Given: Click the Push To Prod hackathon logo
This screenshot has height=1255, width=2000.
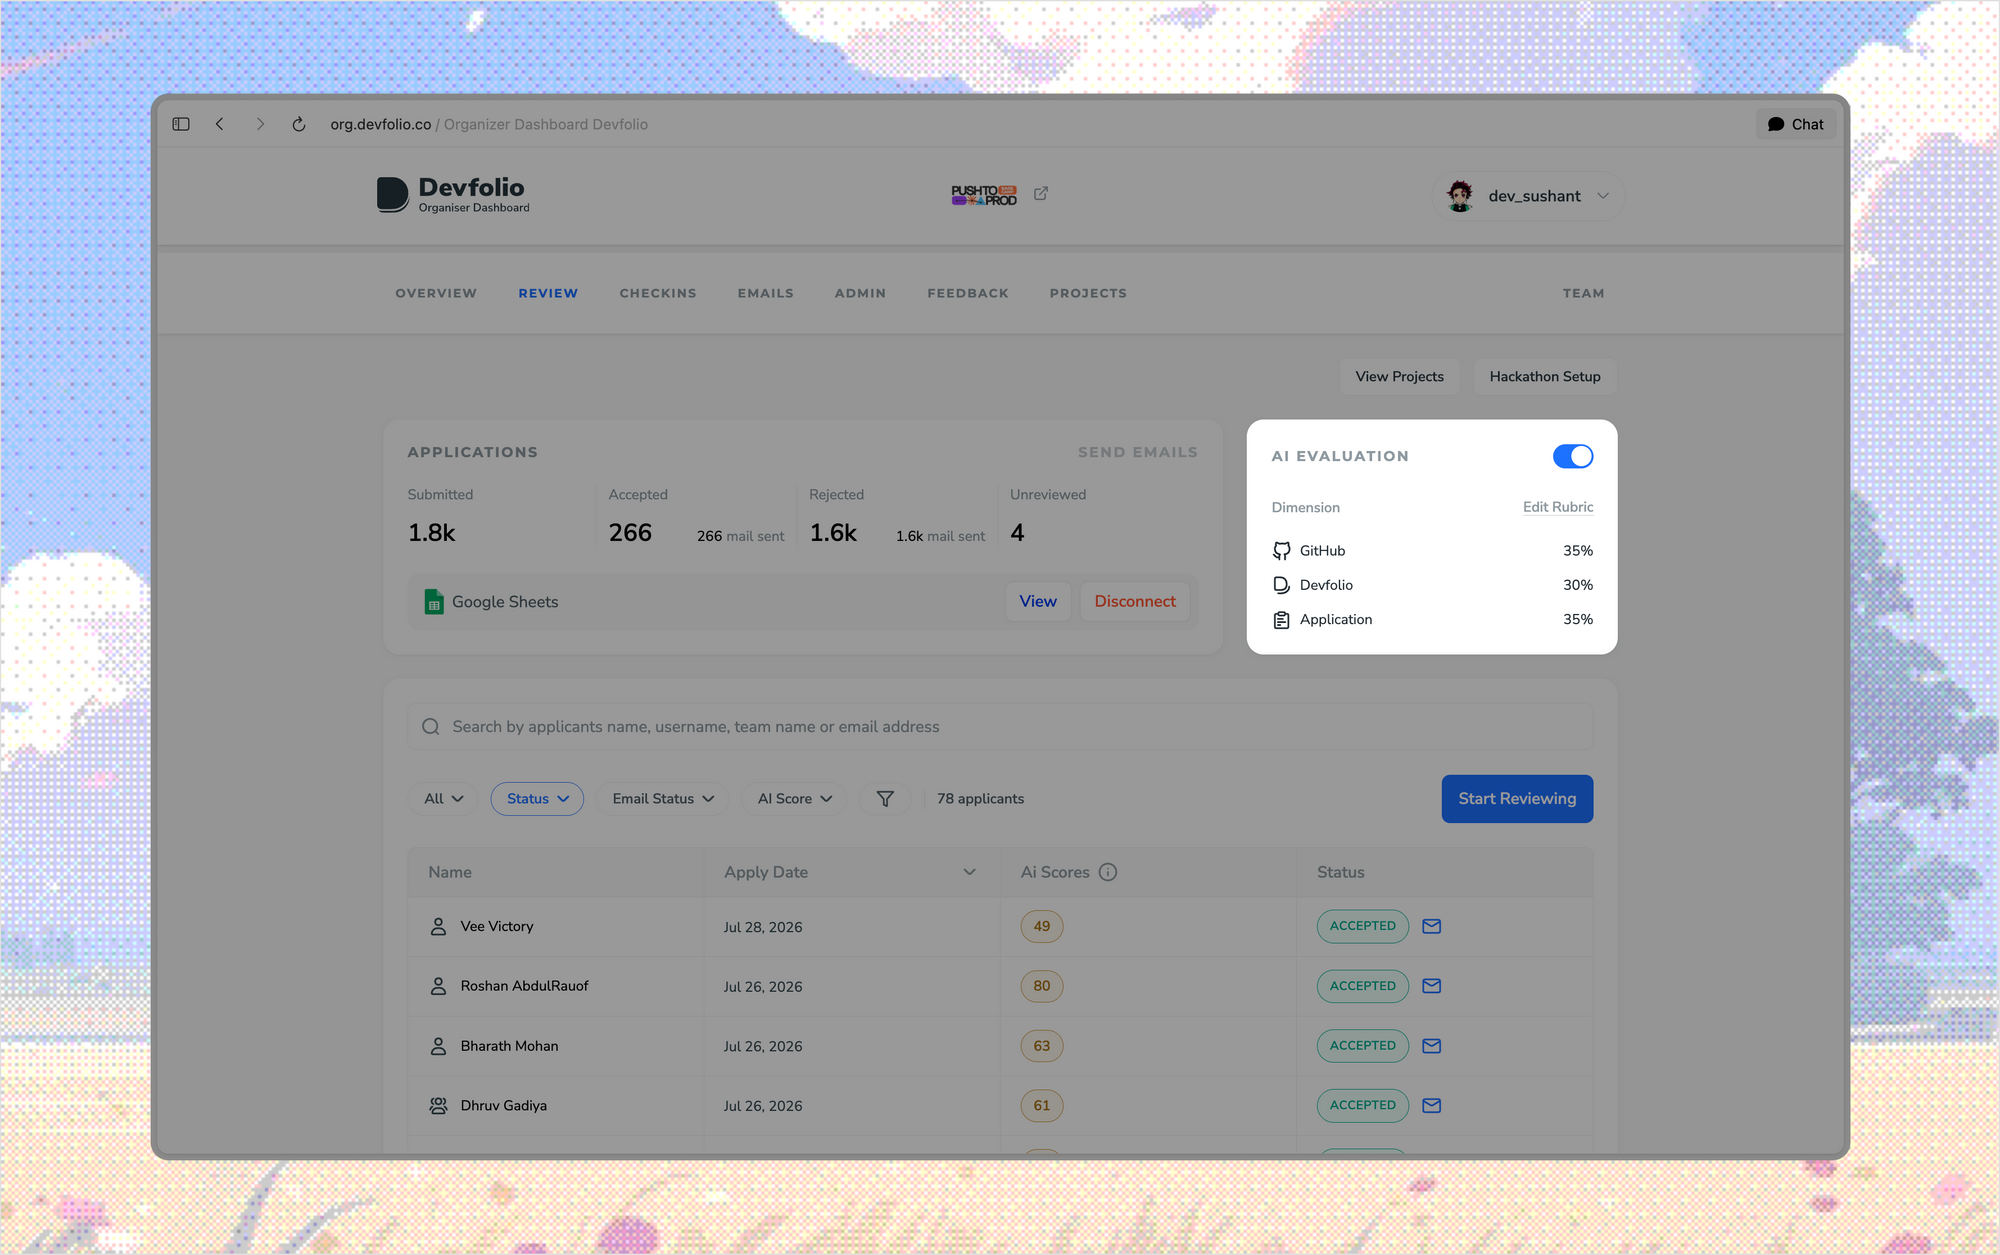Looking at the screenshot, I should 984,195.
